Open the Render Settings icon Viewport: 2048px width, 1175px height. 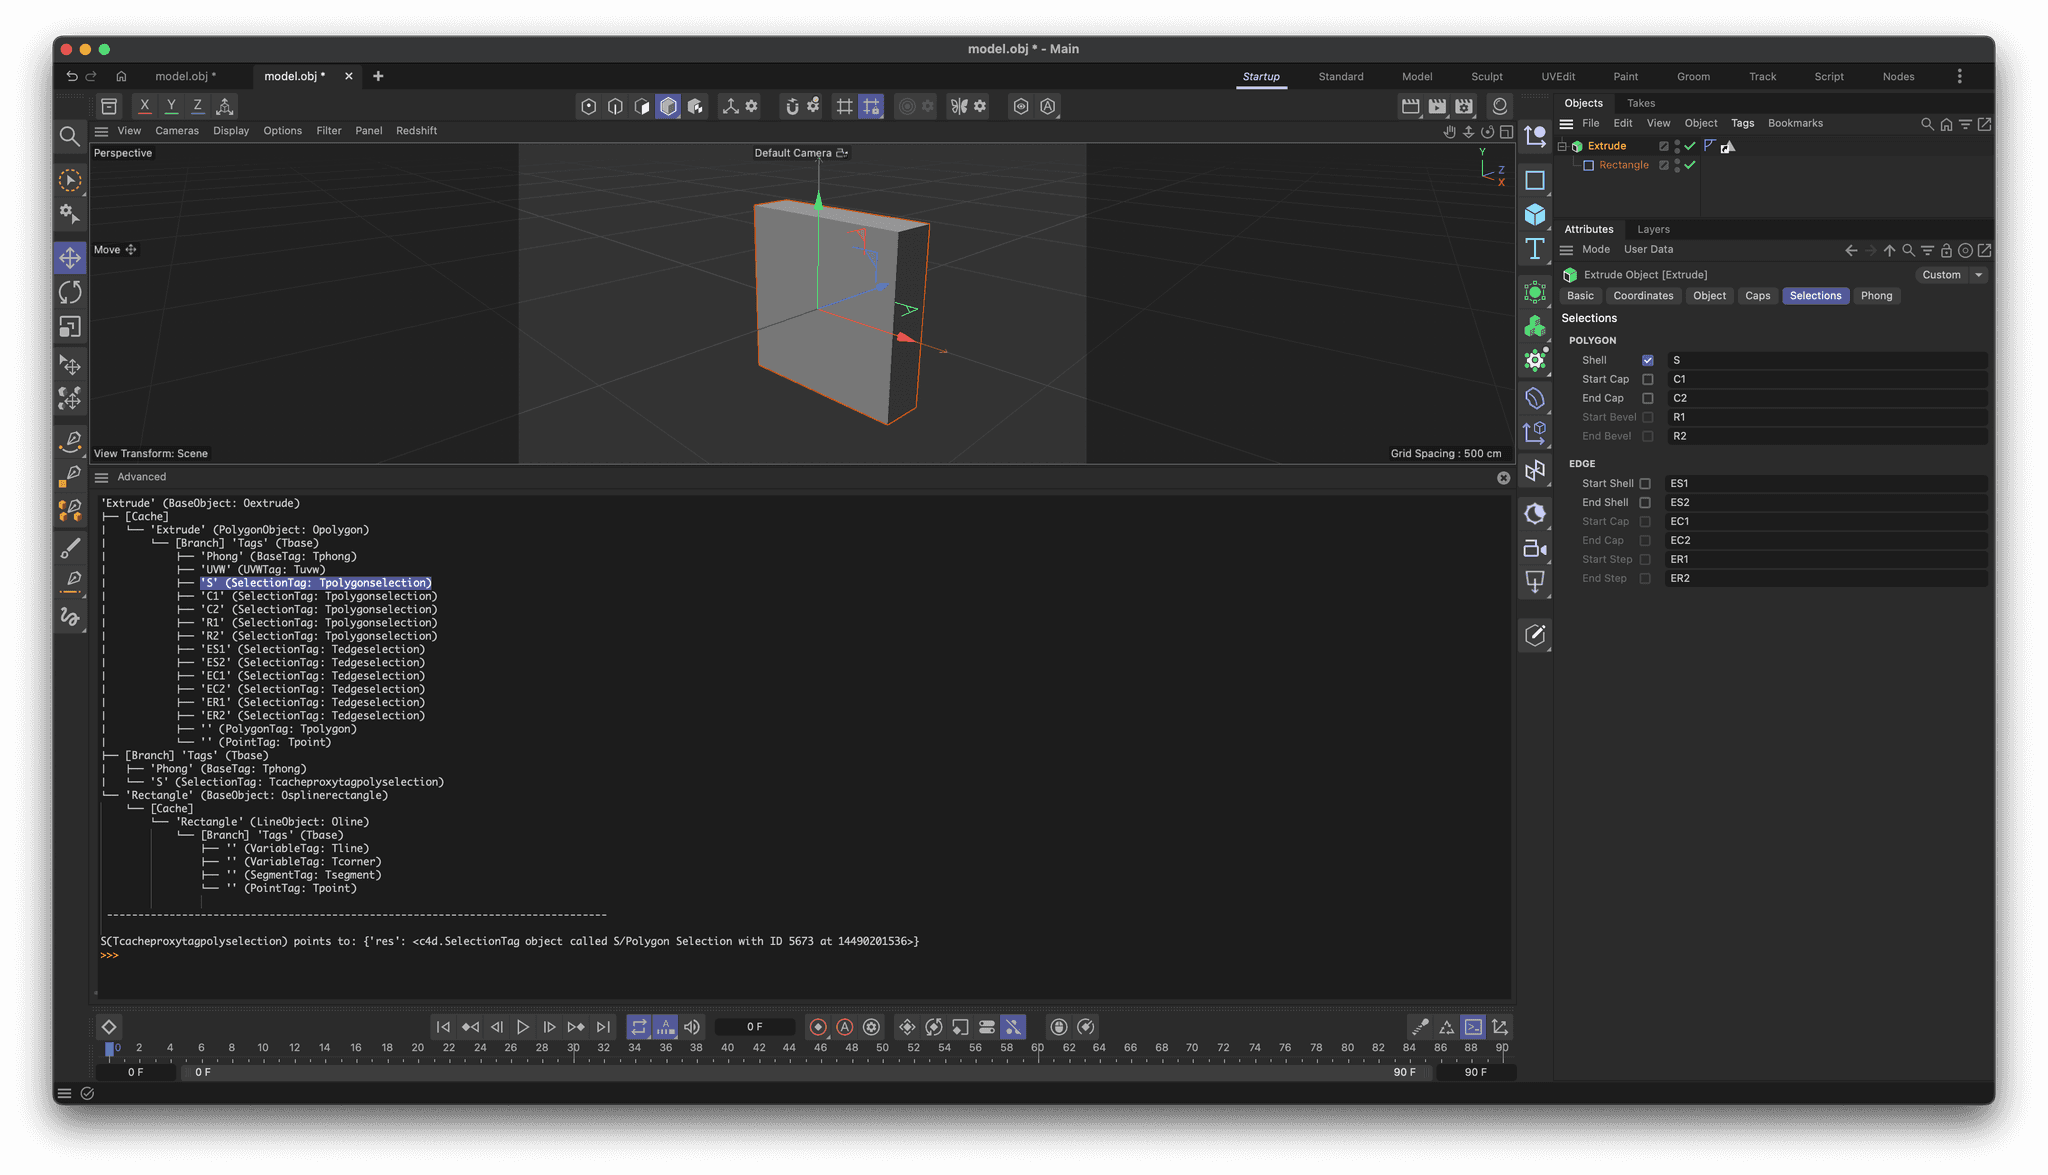tap(1464, 106)
